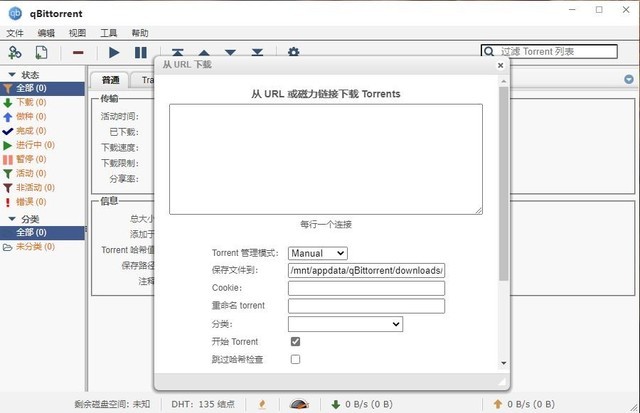Screen dimensions: 640x413
Task: Select the 普通 tab
Action: click(x=110, y=80)
